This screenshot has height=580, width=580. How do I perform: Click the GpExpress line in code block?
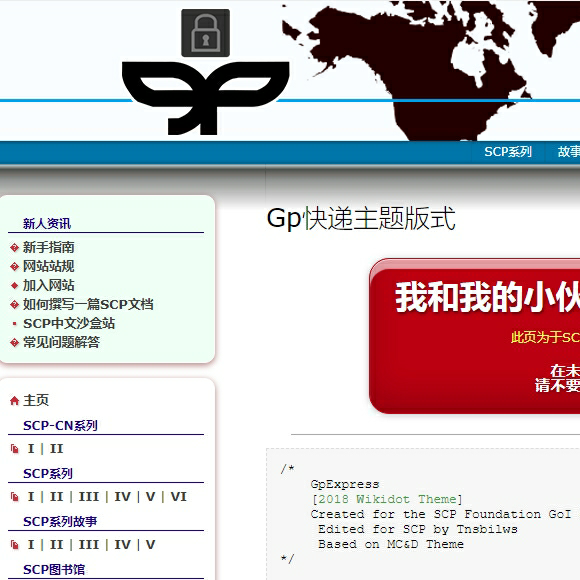(x=345, y=484)
